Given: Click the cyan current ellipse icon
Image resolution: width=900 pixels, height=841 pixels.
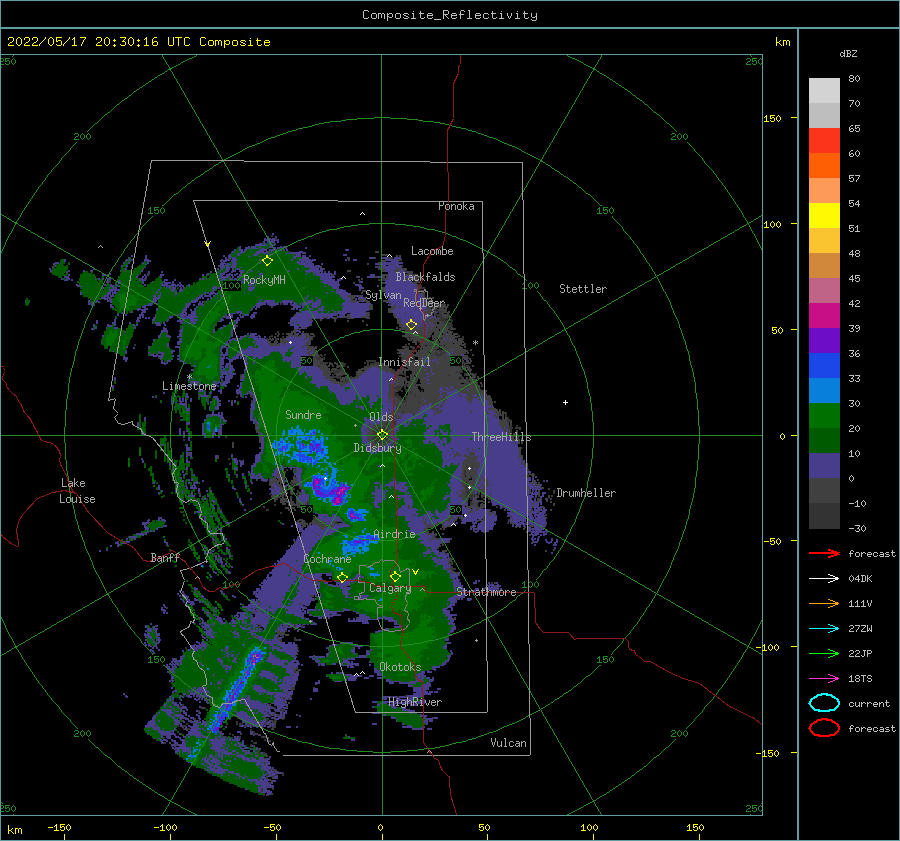Looking at the screenshot, I should 824,703.
